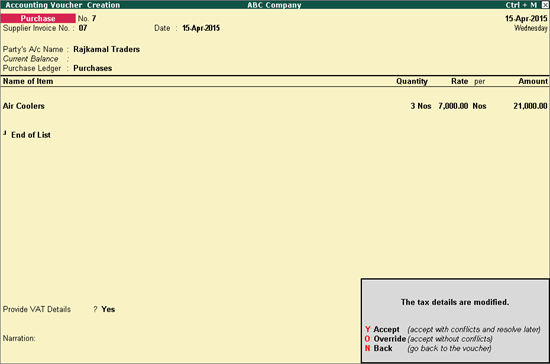The width and height of the screenshot is (550, 364).
Task: Select Accept option in tax details dialog
Action: pyautogui.click(x=386, y=329)
